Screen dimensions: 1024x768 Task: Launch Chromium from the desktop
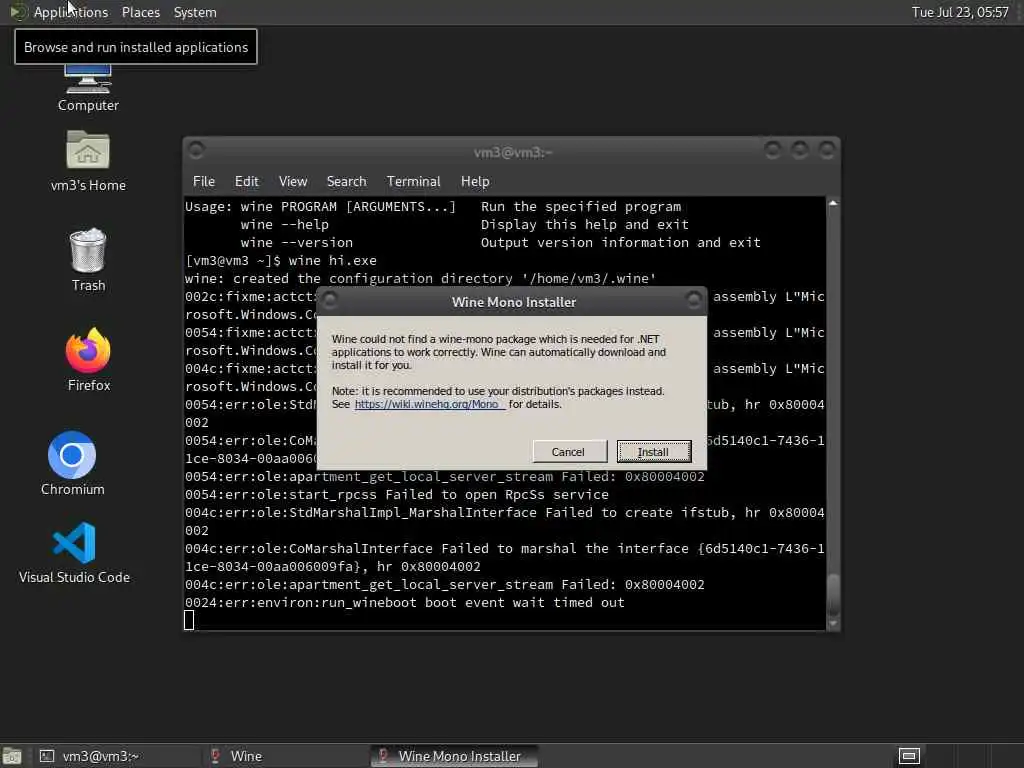pos(72,463)
